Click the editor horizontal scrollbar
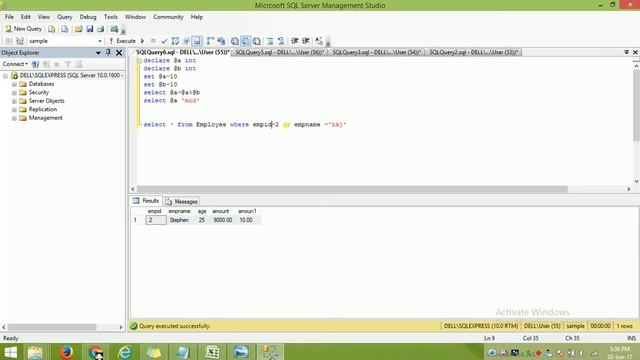640x360 pixels. (x=352, y=189)
